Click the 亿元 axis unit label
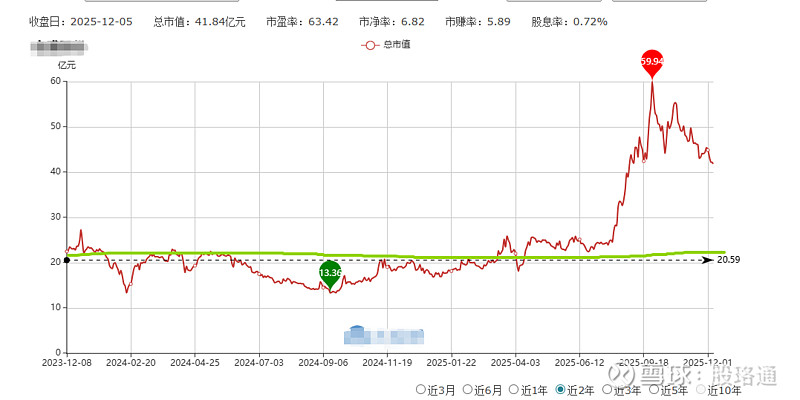This screenshot has width=800, height=400. (x=66, y=65)
